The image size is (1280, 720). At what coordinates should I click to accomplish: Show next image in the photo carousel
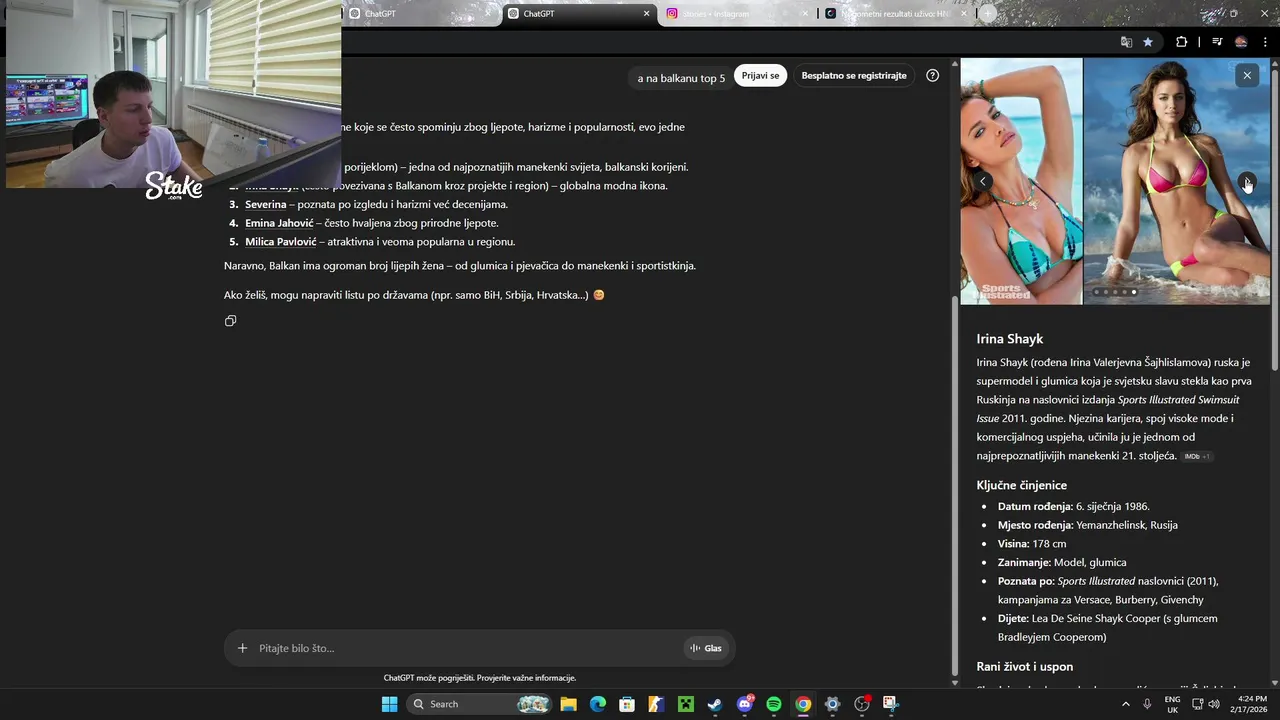pos(1247,181)
